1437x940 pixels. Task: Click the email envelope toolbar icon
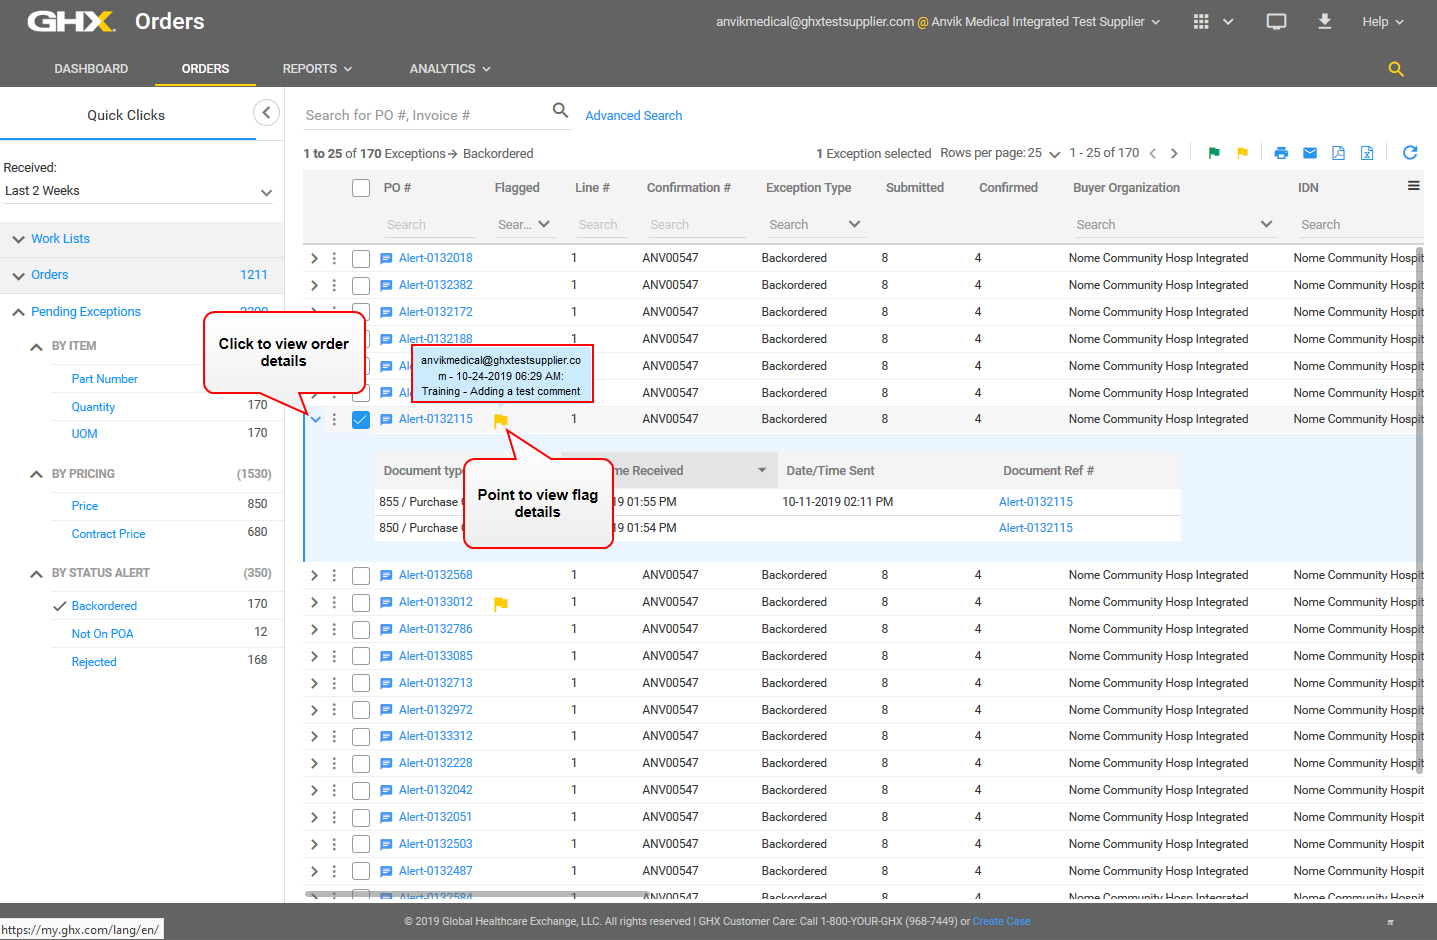1310,153
